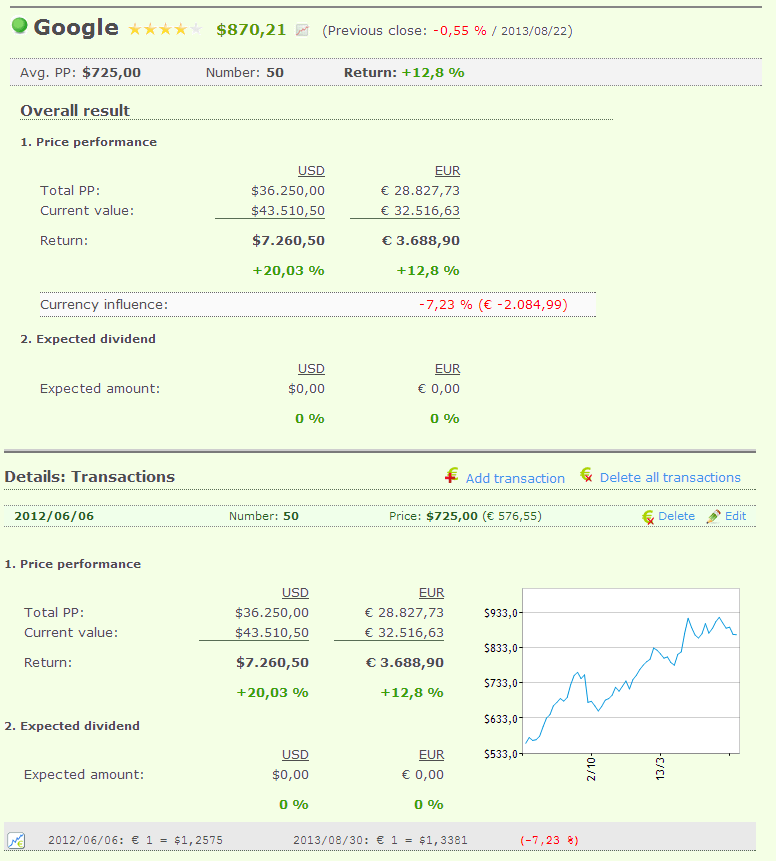Click the Google stock title
The image size is (776, 861).
[x=76, y=27]
